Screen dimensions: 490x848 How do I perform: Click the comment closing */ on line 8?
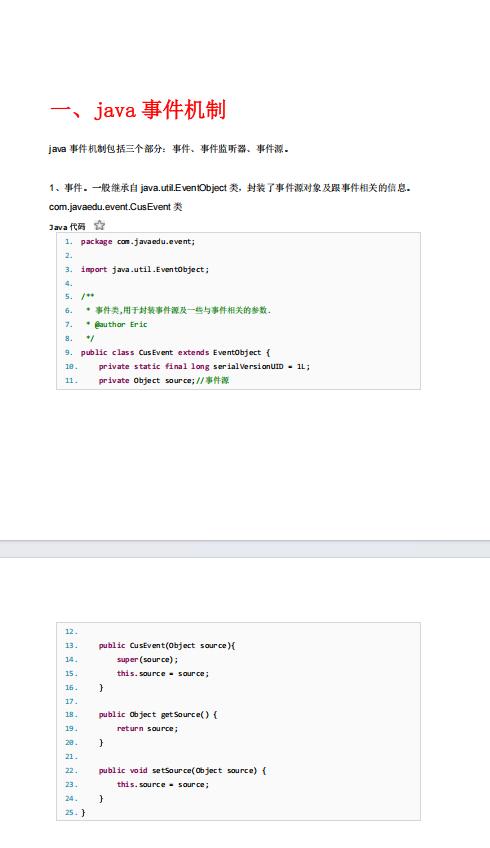90,339
